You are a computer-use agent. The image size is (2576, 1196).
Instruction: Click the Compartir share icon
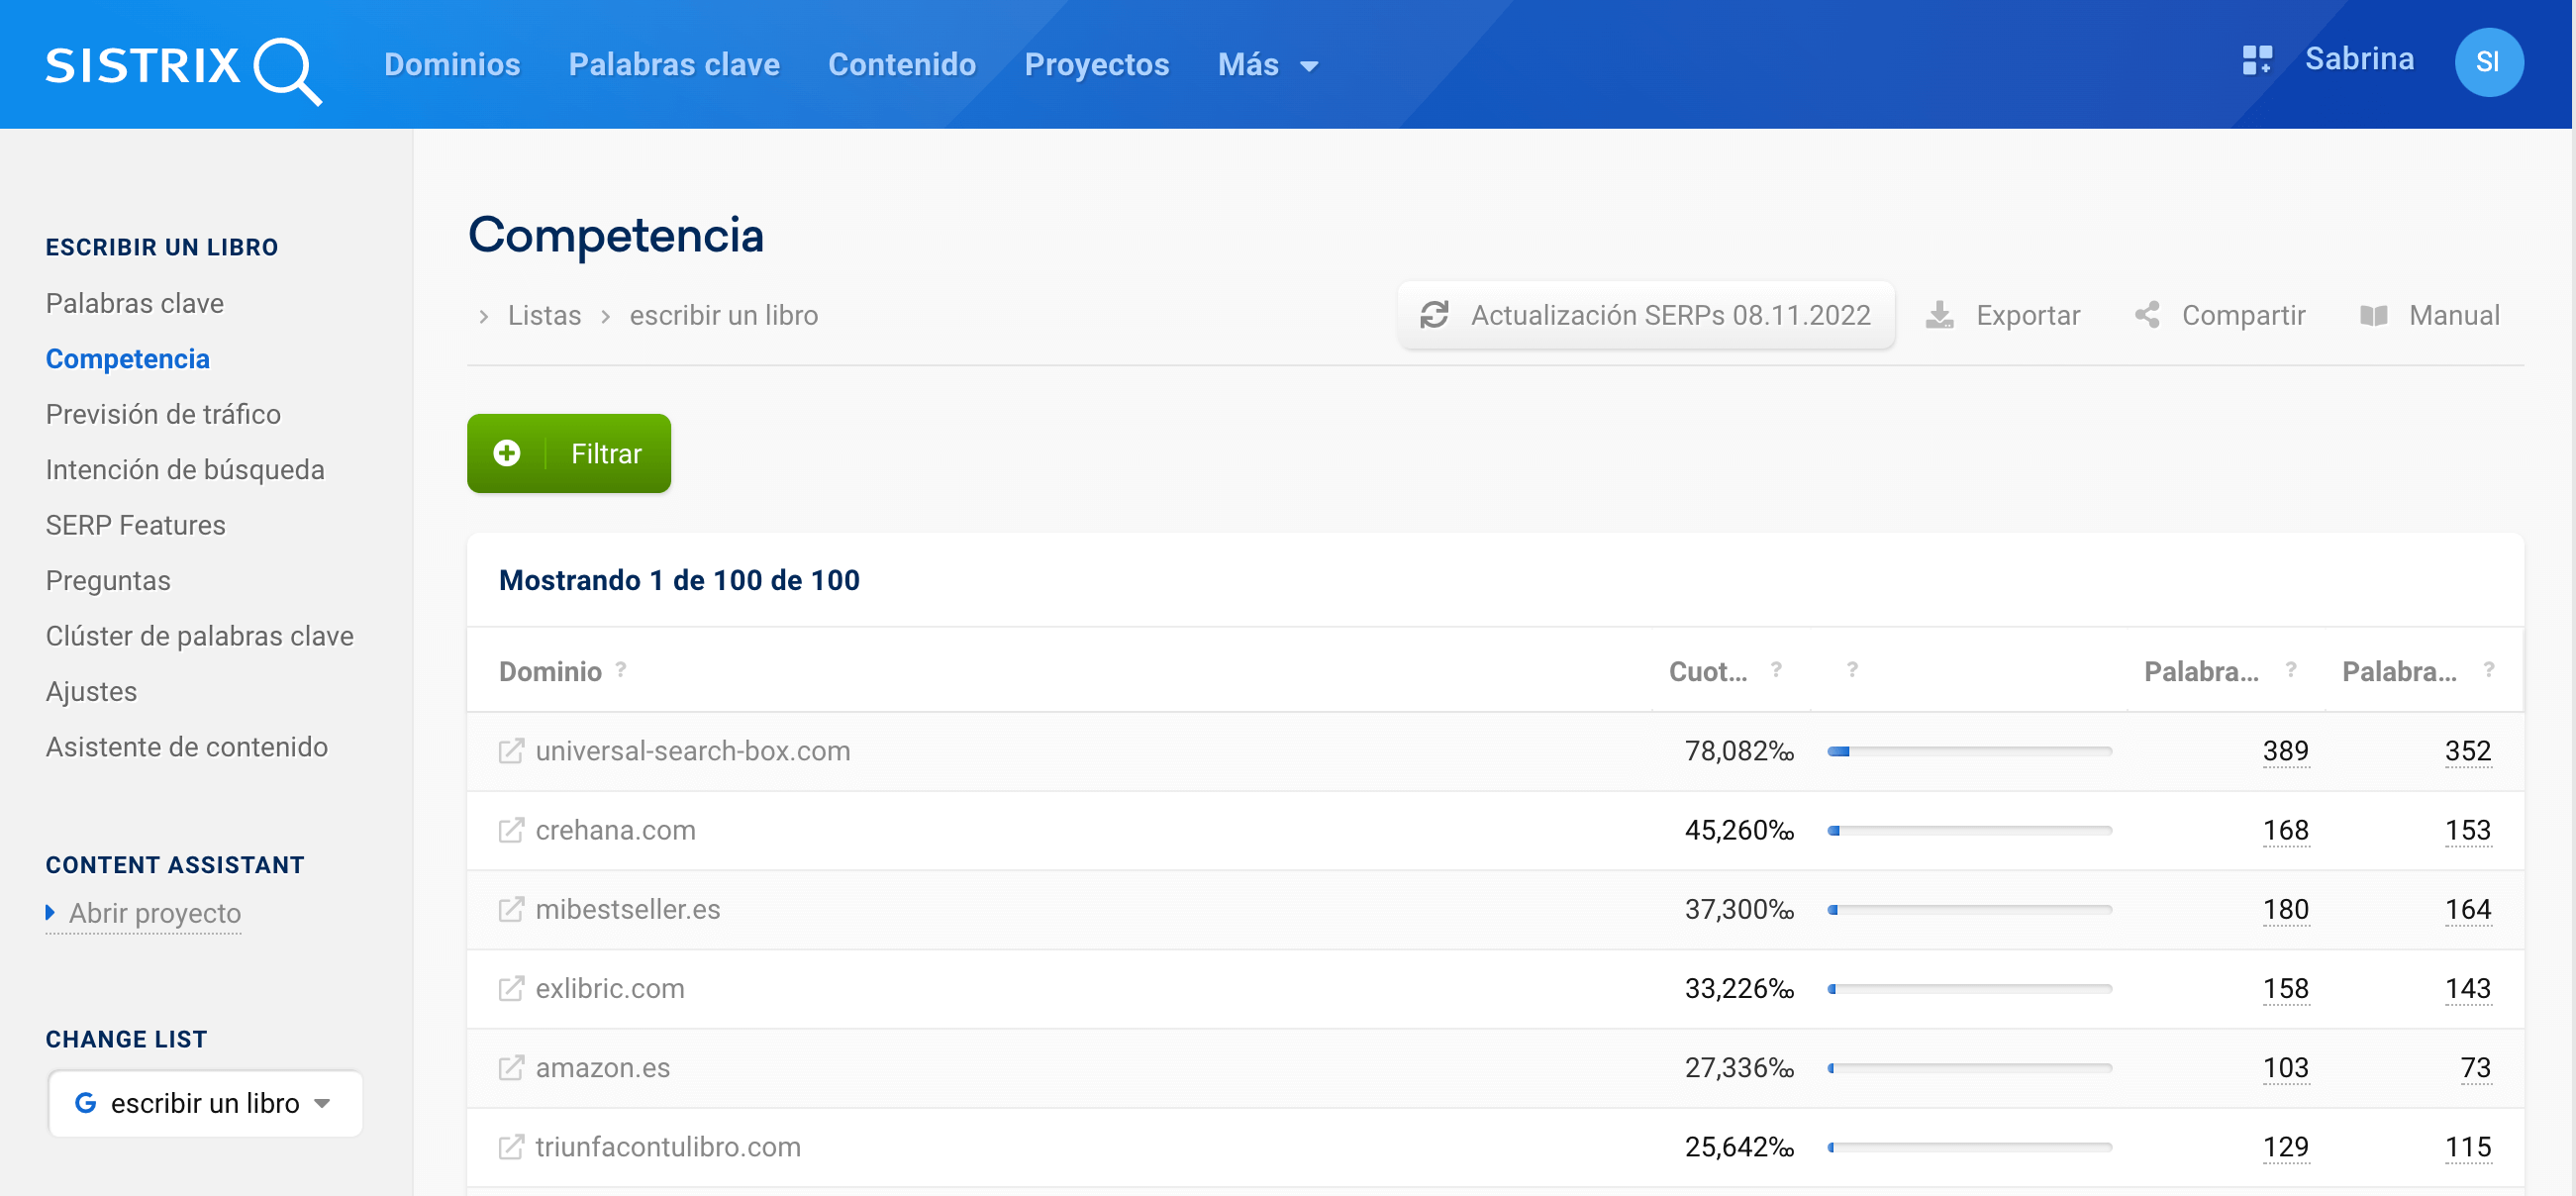2147,316
